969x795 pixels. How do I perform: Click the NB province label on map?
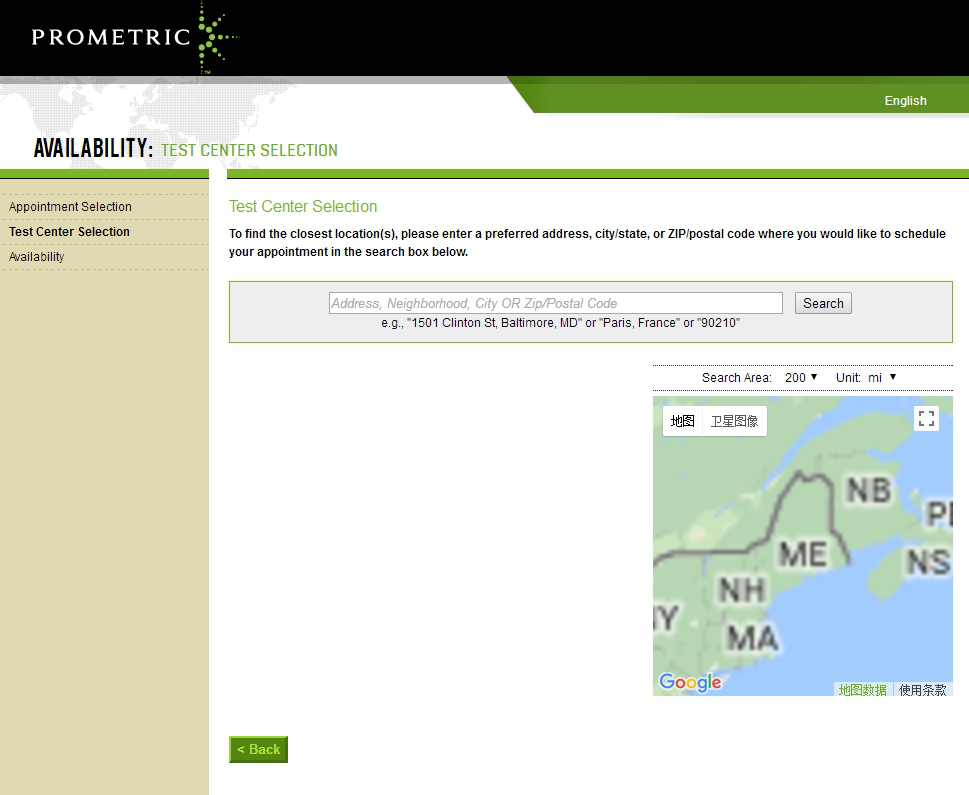[x=868, y=490]
